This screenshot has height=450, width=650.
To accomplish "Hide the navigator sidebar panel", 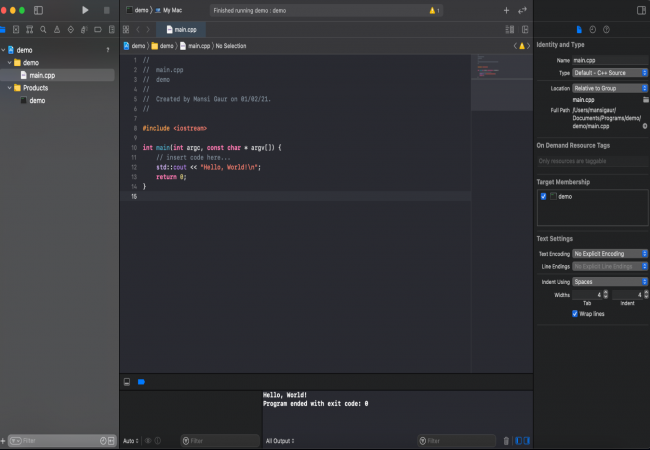I will 38,10.
